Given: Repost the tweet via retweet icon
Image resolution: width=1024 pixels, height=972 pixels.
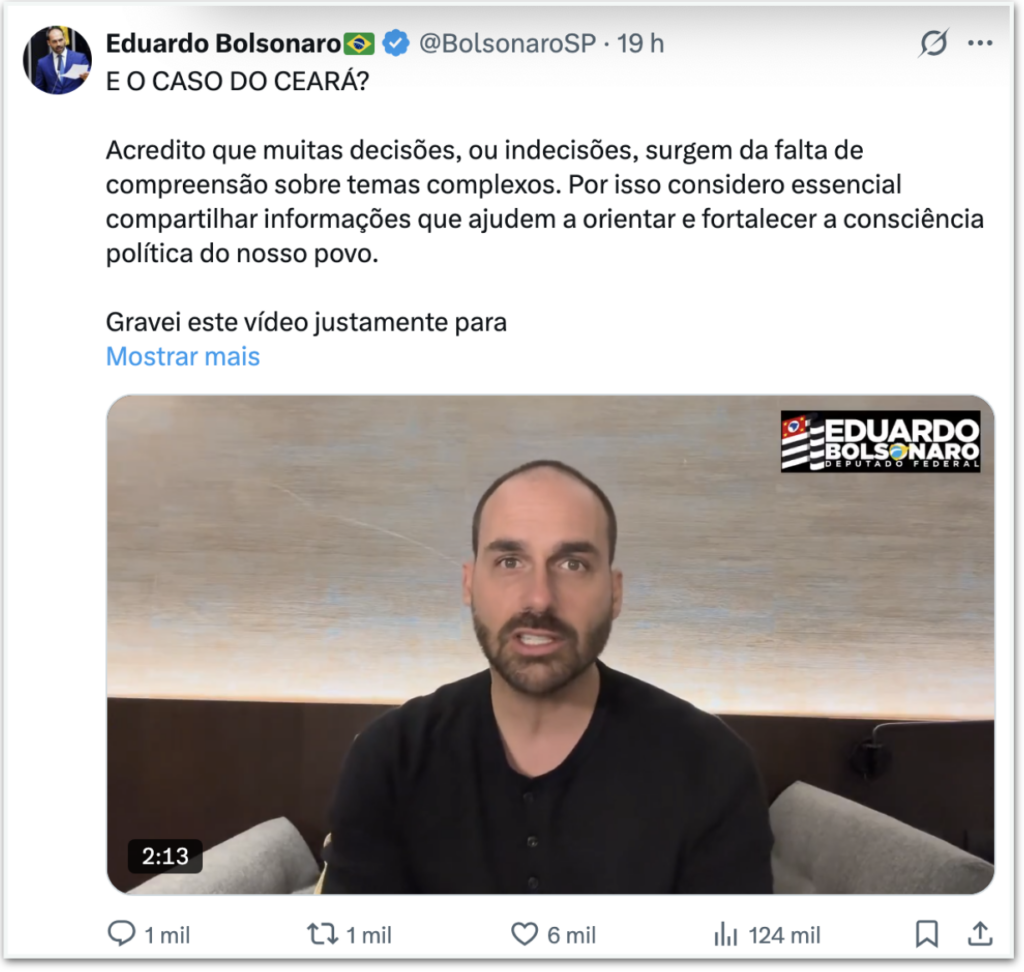Looking at the screenshot, I should (x=323, y=934).
